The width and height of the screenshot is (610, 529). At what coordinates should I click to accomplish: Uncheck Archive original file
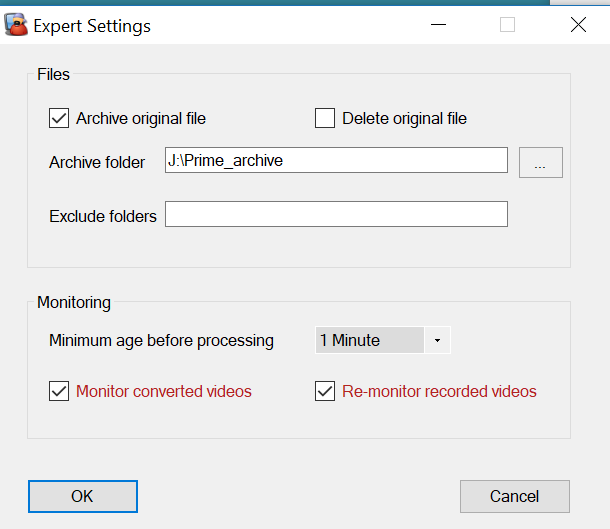[x=58, y=119]
